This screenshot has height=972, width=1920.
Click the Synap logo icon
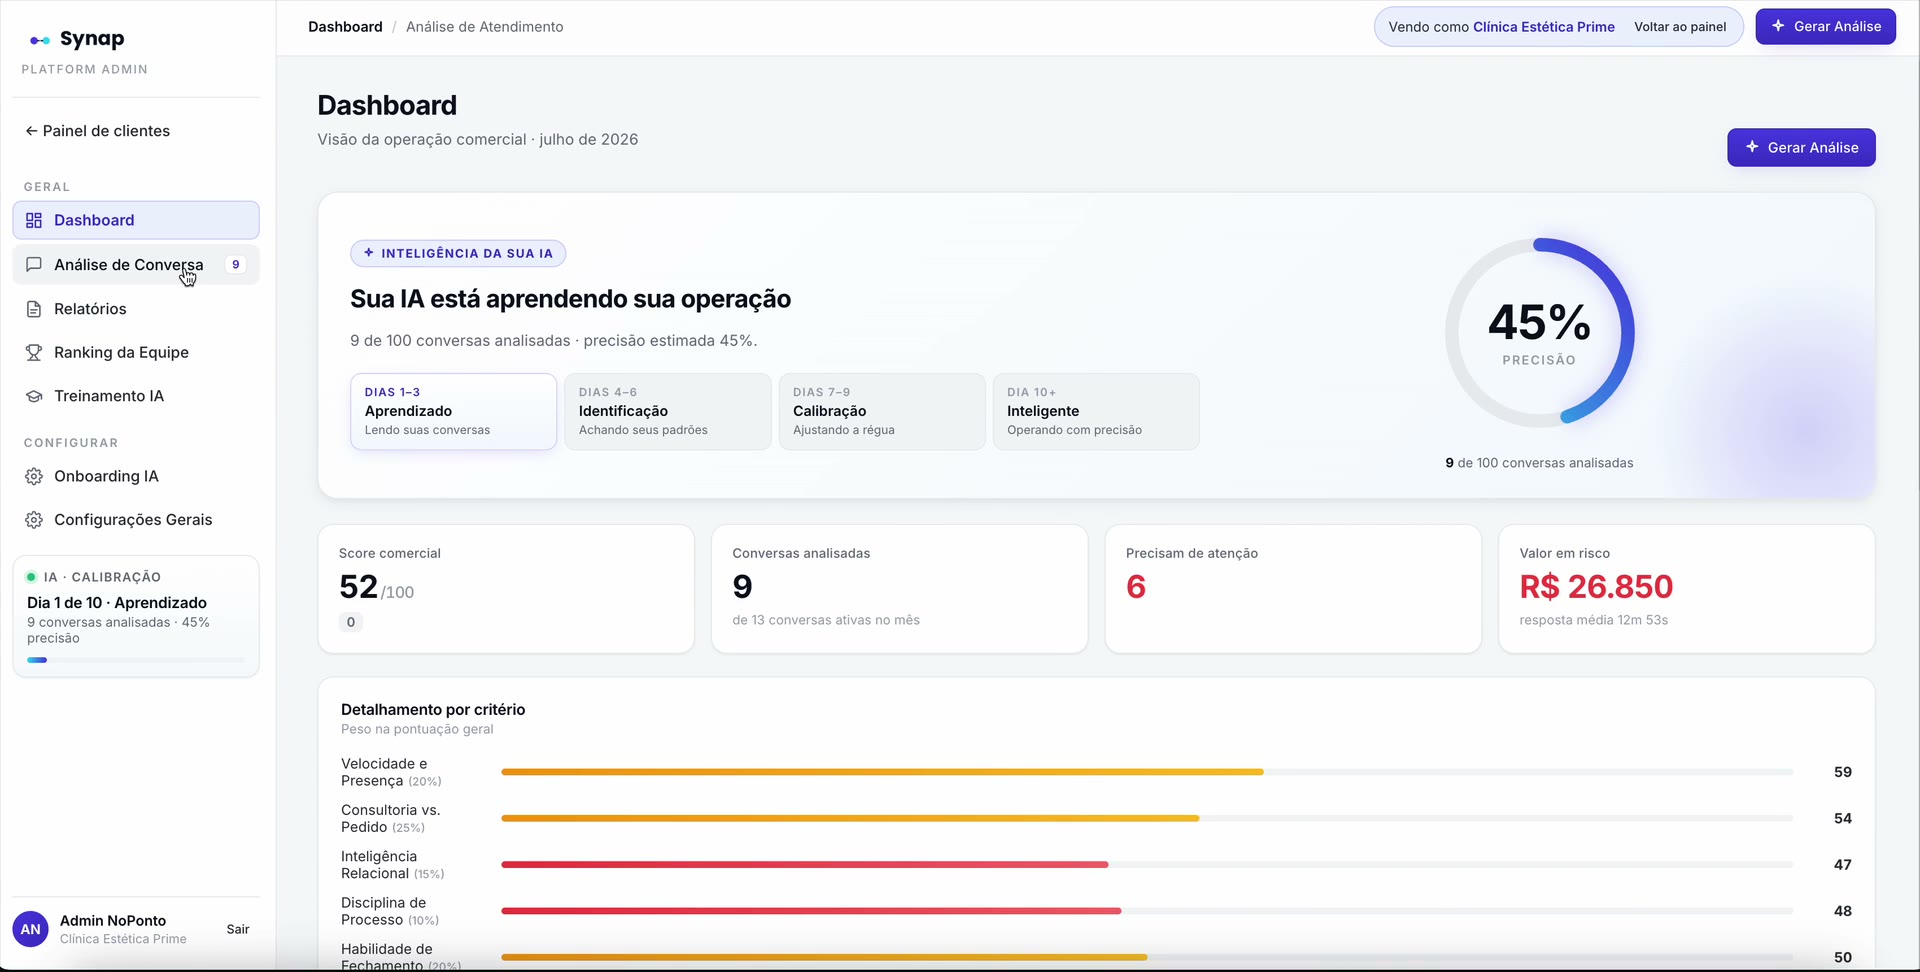click(x=40, y=40)
